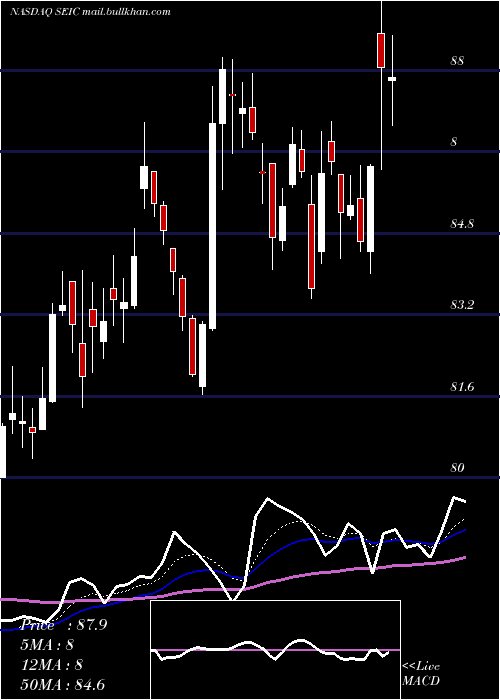500x700 pixels.
Task: Click the 50MA : 84.6 label
Action: click(x=63, y=685)
